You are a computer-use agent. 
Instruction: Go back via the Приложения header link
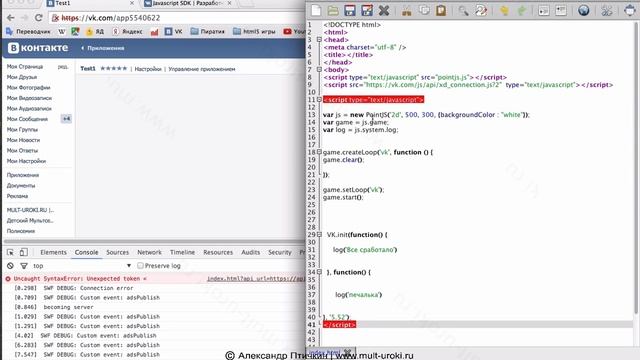(103, 48)
